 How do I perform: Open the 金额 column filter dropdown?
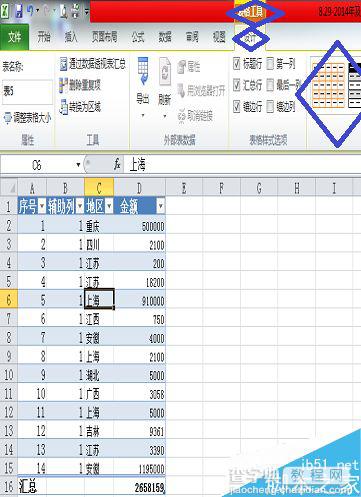[x=161, y=207]
